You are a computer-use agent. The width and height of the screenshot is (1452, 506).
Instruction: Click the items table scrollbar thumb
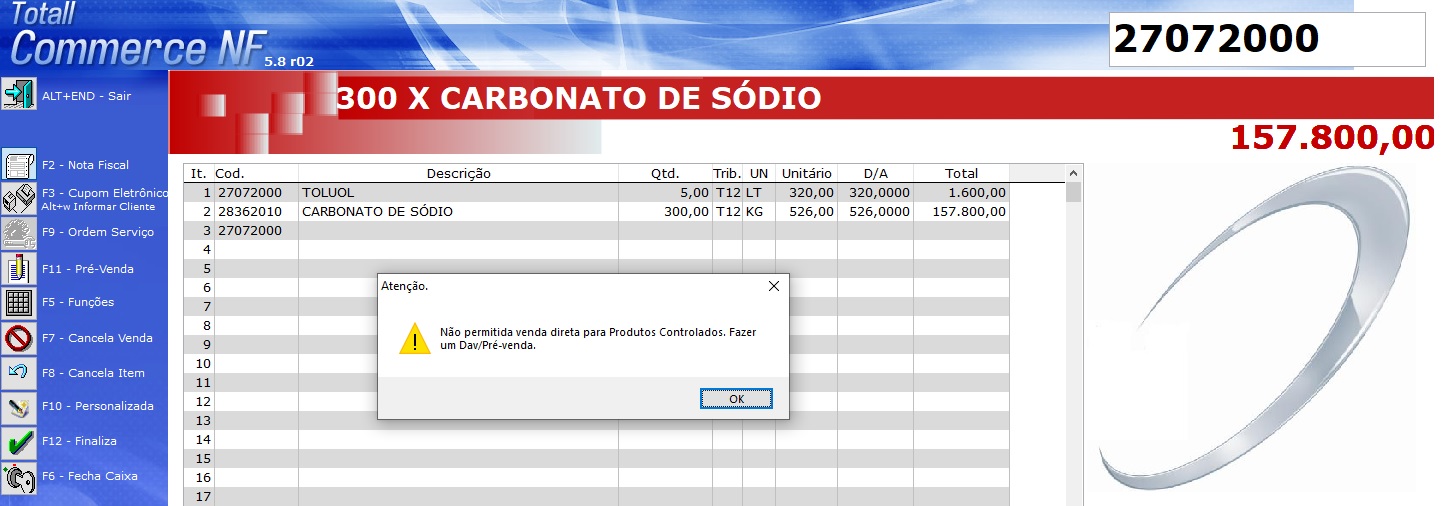tap(1074, 192)
